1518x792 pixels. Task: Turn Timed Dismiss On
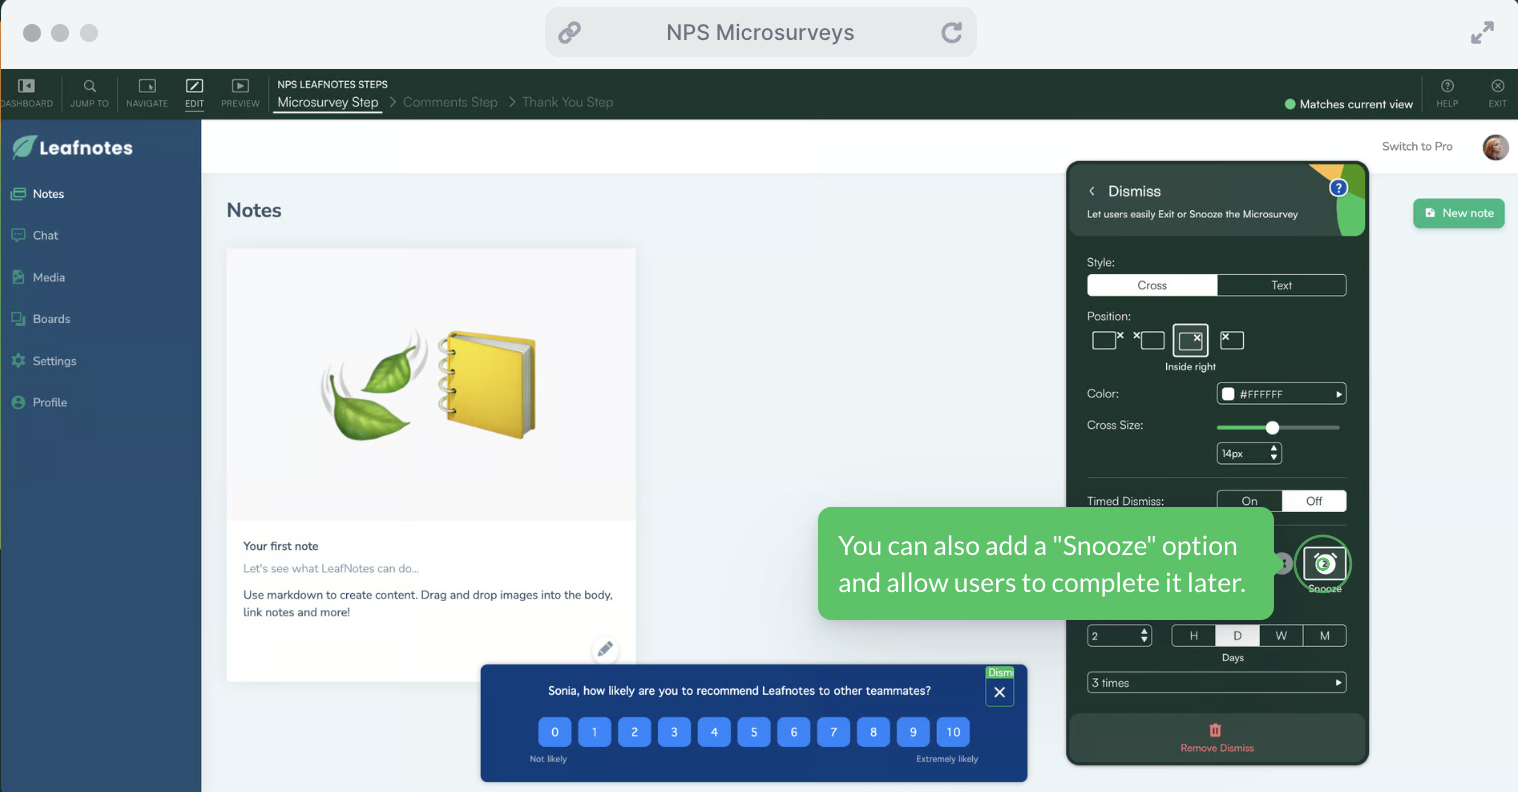click(x=1249, y=501)
